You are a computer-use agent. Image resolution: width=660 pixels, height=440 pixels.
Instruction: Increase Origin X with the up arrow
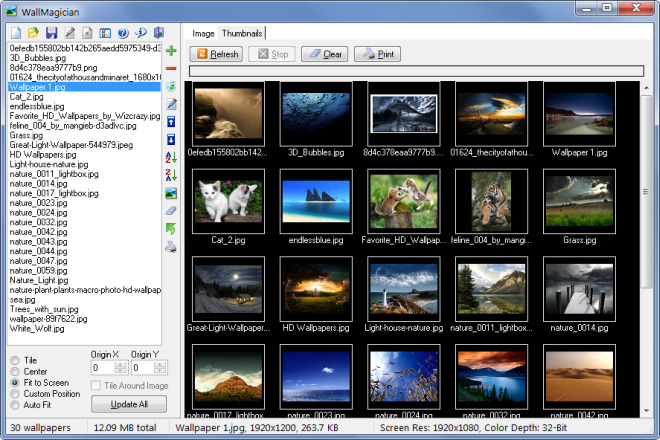121,364
